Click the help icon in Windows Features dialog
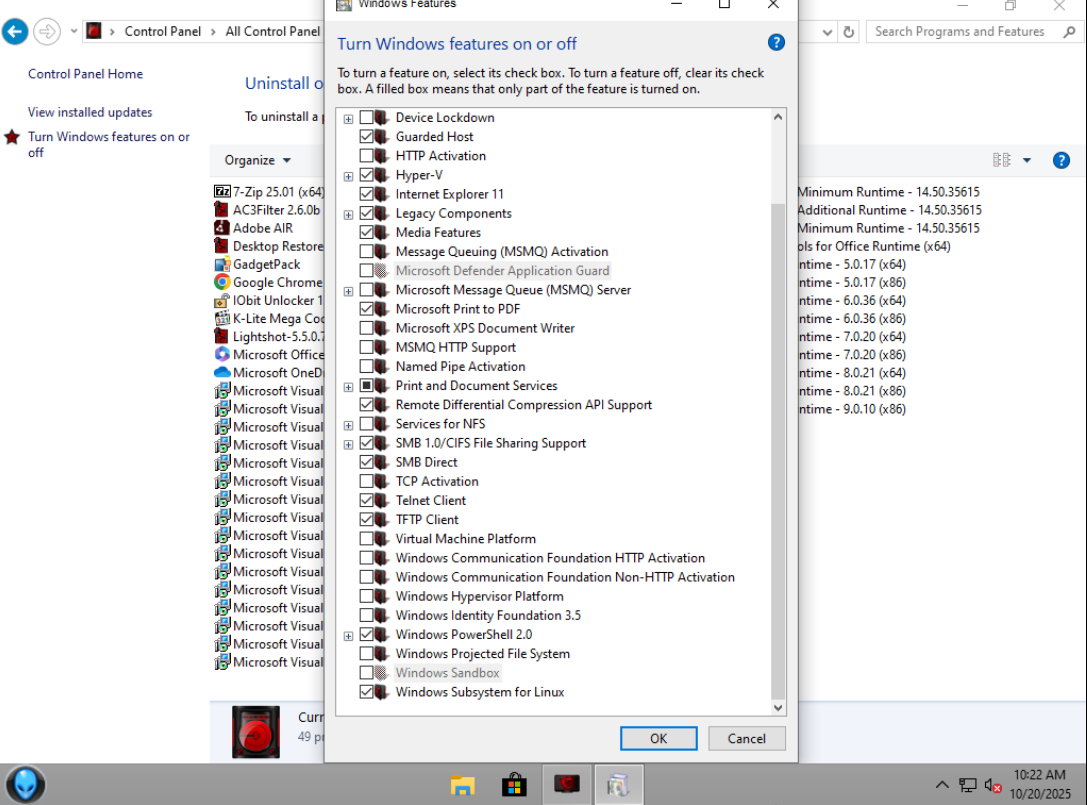The height and width of the screenshot is (805, 1087). [776, 43]
